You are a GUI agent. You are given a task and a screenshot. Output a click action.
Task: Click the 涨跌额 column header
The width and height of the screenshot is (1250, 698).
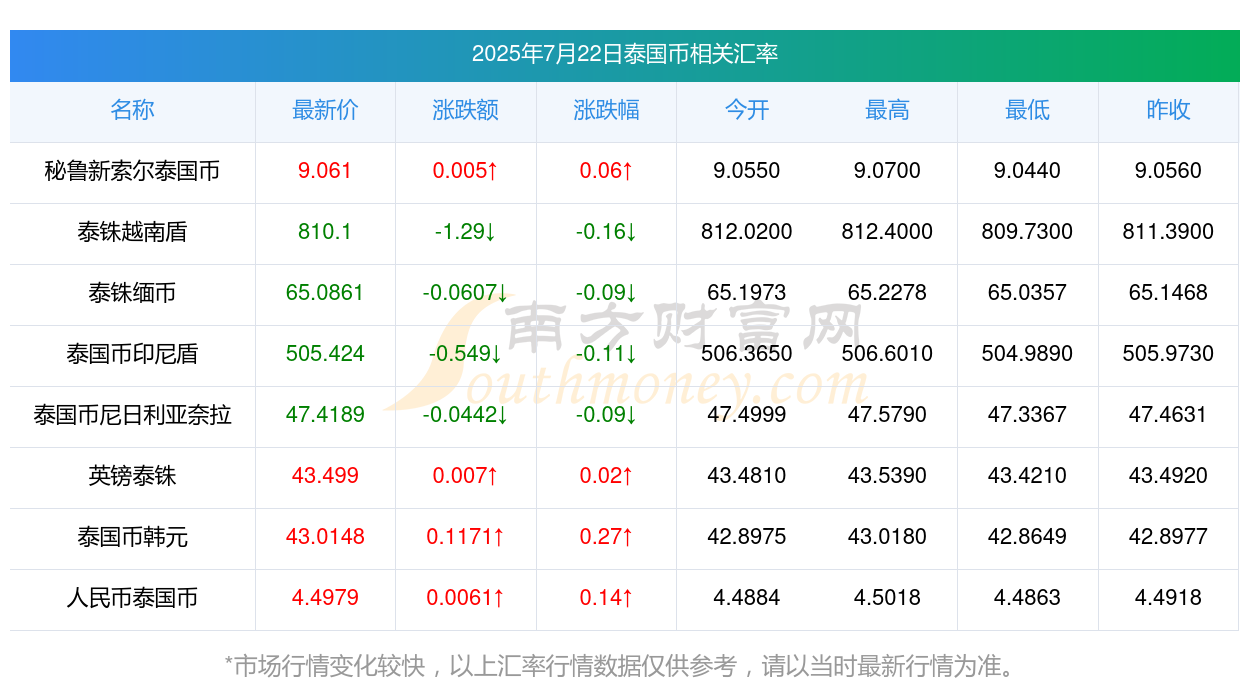pos(465,110)
